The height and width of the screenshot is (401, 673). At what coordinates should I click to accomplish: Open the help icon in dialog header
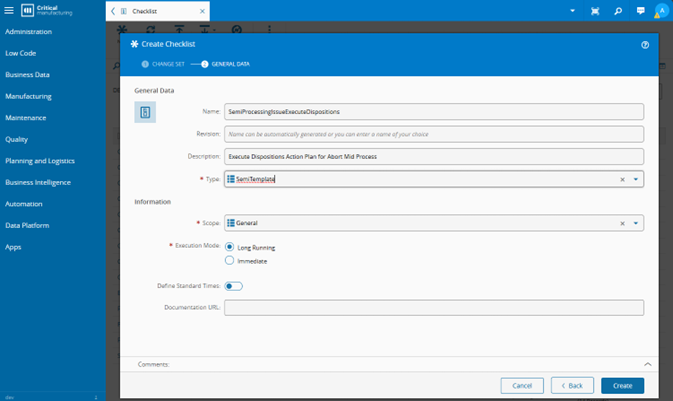645,45
